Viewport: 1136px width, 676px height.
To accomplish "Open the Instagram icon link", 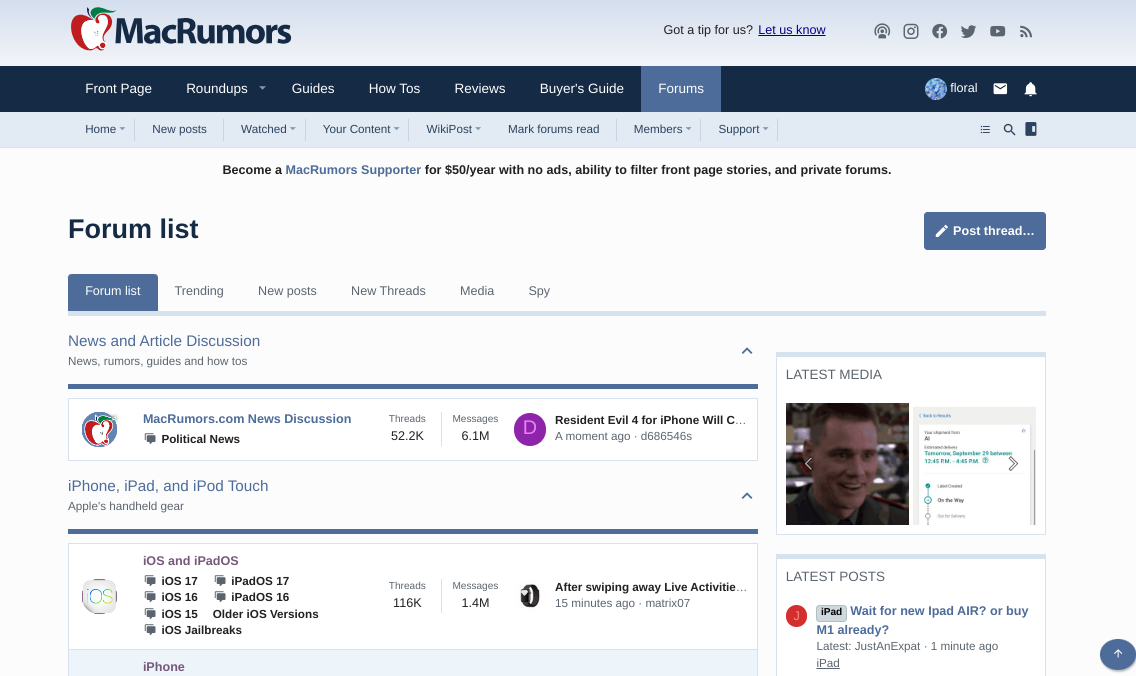I will click(x=911, y=31).
